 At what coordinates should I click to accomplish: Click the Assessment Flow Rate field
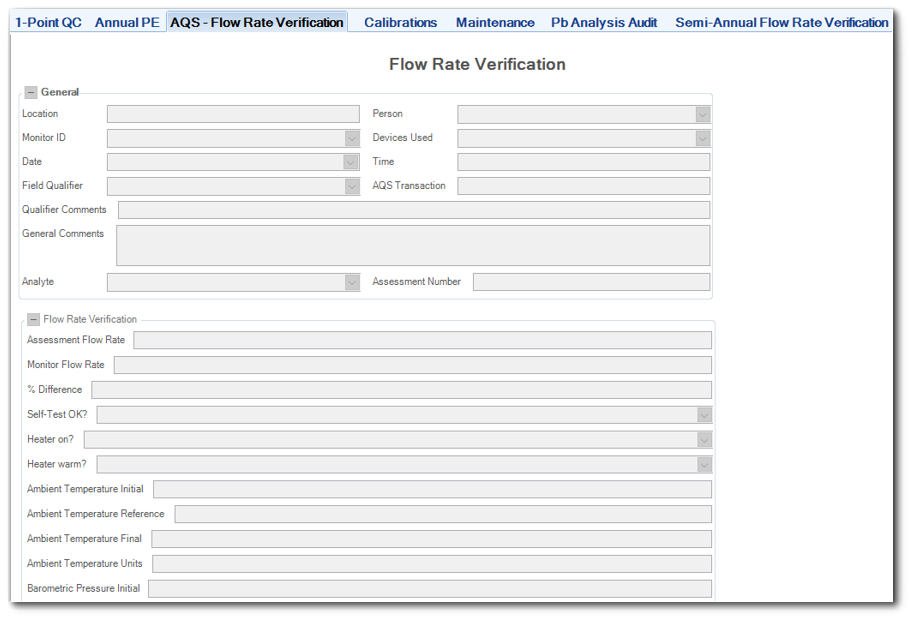(x=422, y=340)
